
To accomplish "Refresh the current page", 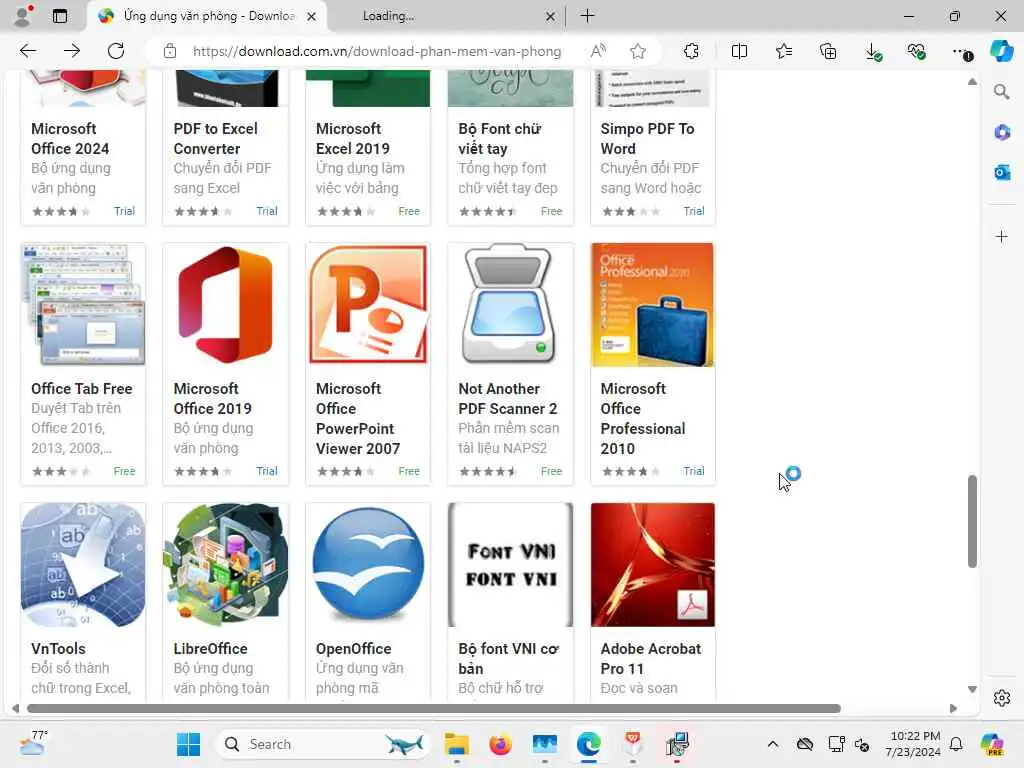I will [x=116, y=51].
